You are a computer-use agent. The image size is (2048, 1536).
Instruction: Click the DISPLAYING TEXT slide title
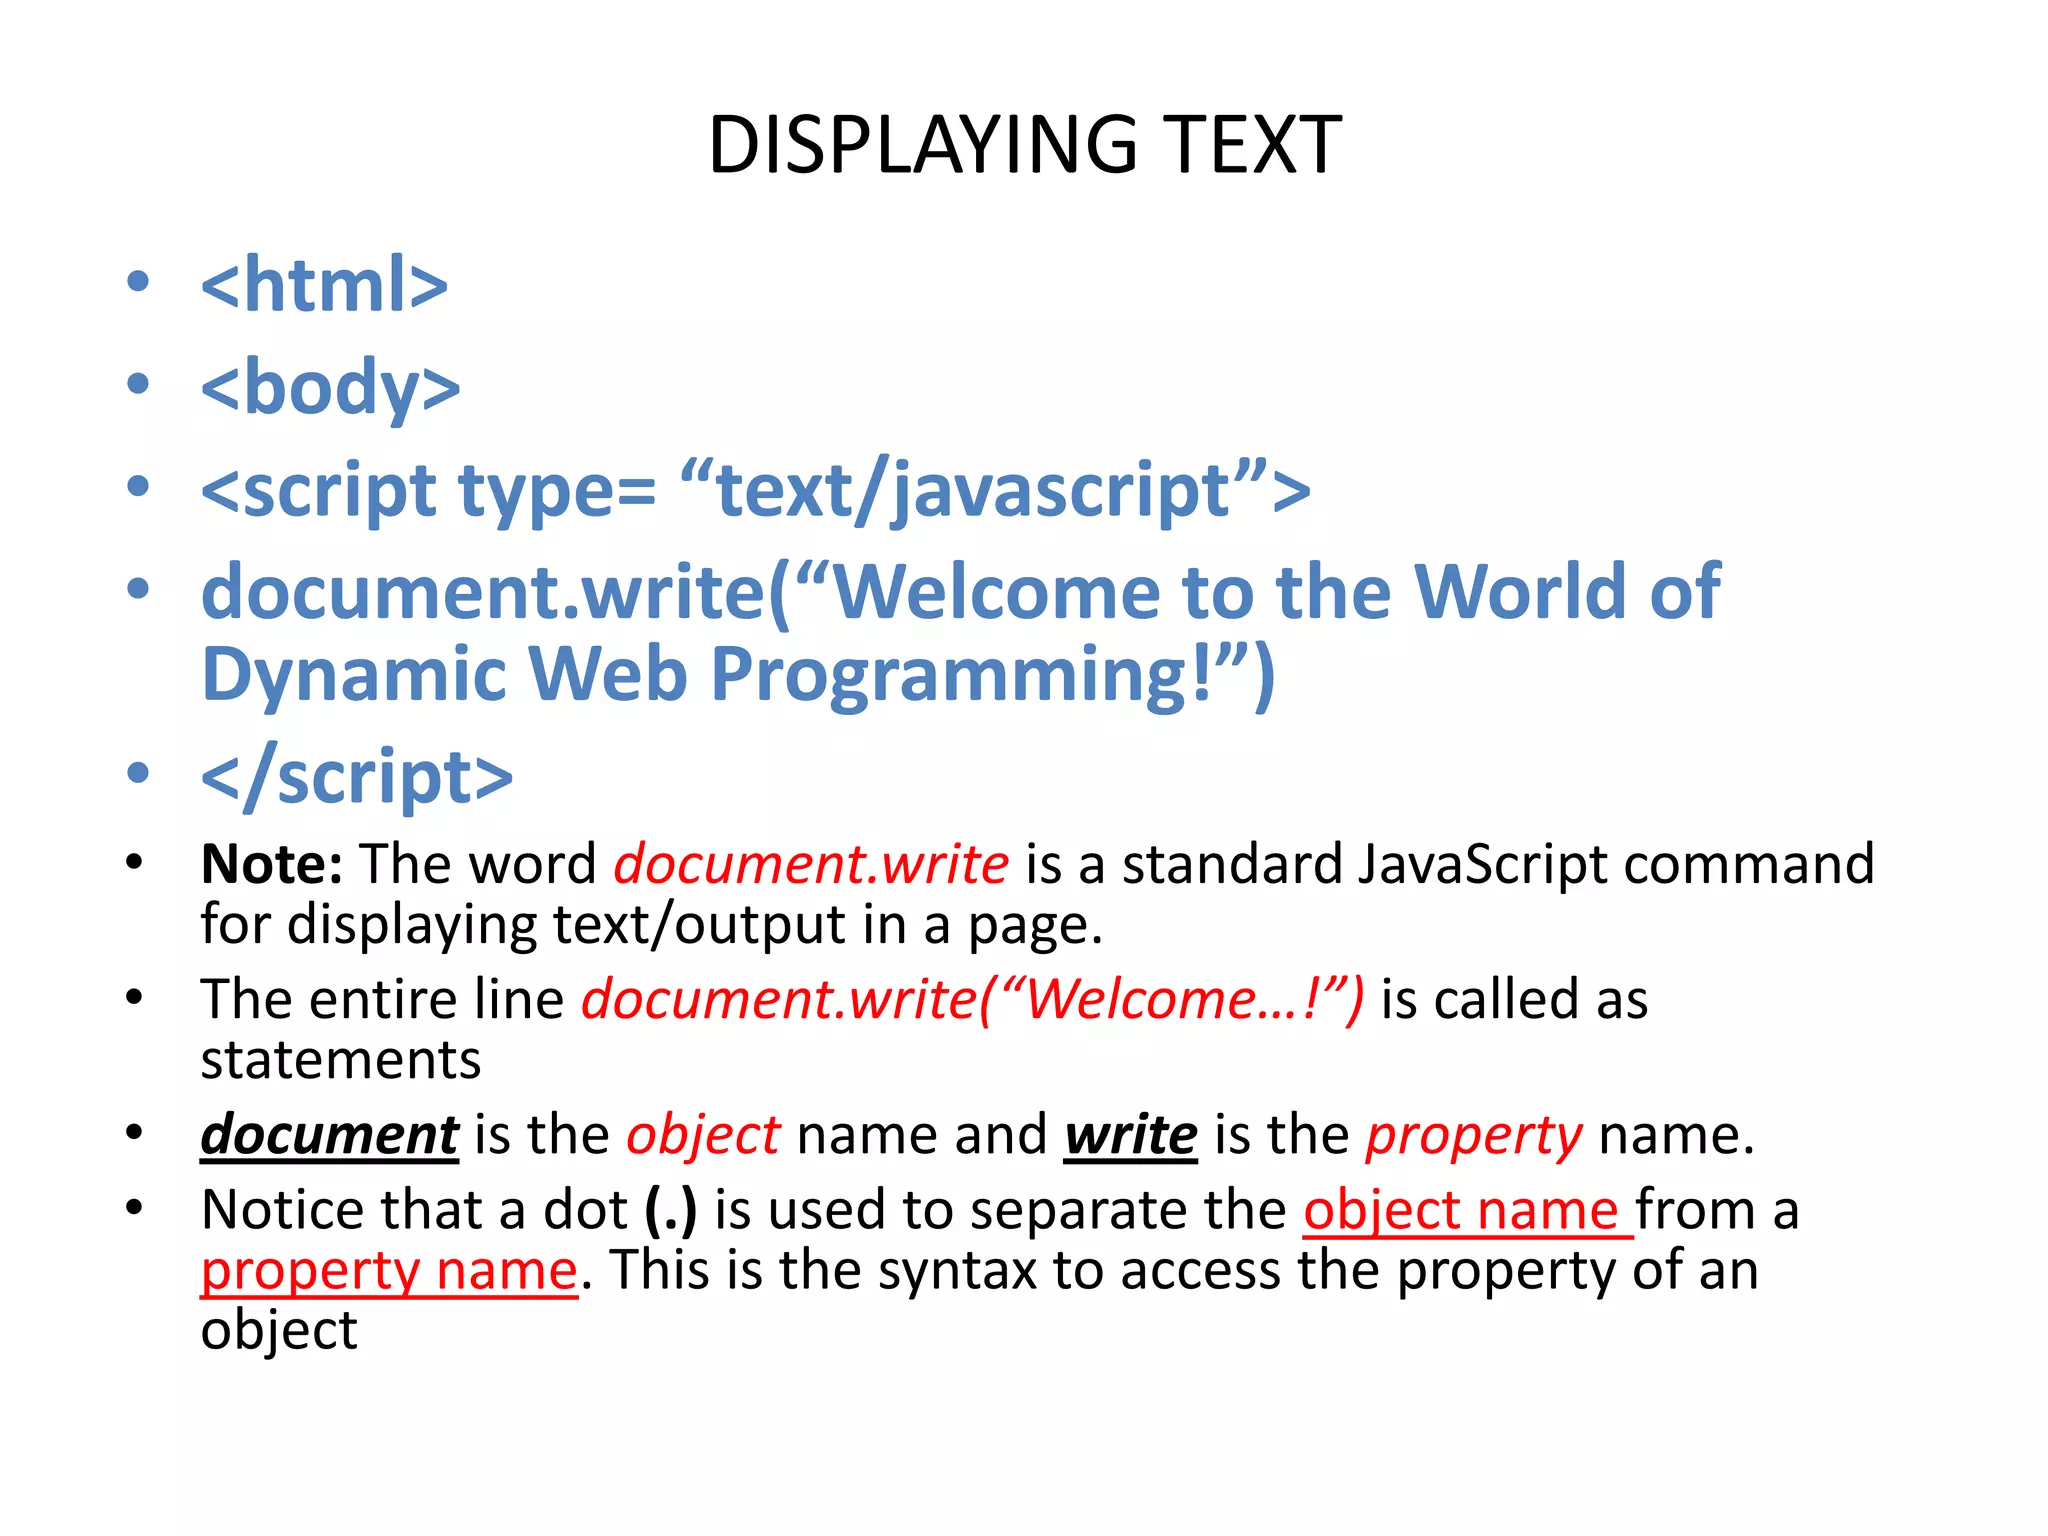[x=1024, y=145]
